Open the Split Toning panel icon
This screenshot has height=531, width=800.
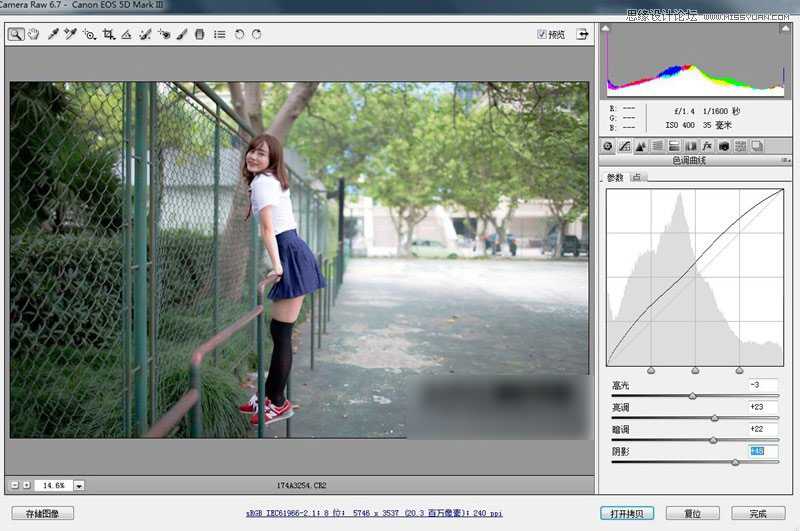(x=674, y=146)
